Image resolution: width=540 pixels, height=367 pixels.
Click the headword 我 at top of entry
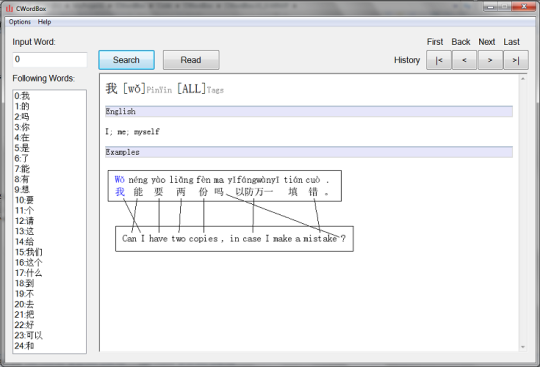point(112,89)
